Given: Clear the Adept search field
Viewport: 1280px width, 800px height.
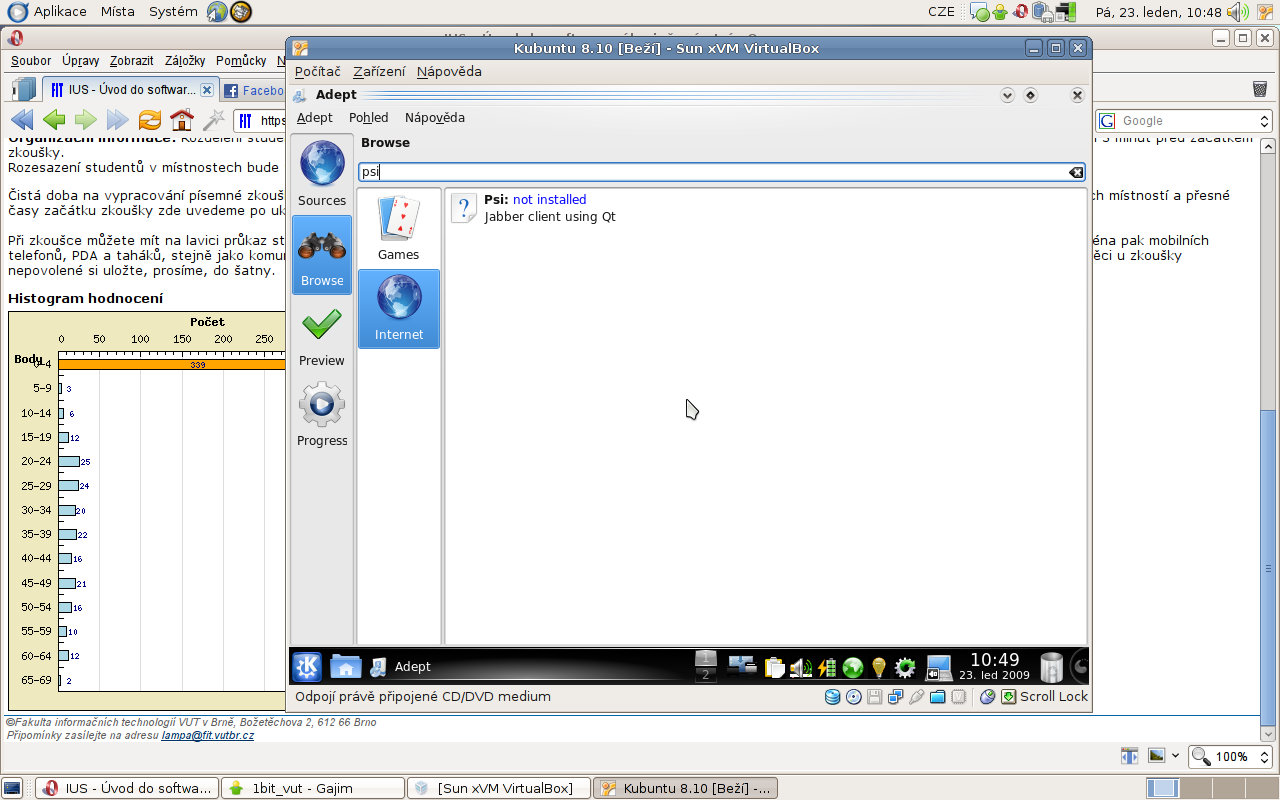Looking at the screenshot, I should [1076, 172].
